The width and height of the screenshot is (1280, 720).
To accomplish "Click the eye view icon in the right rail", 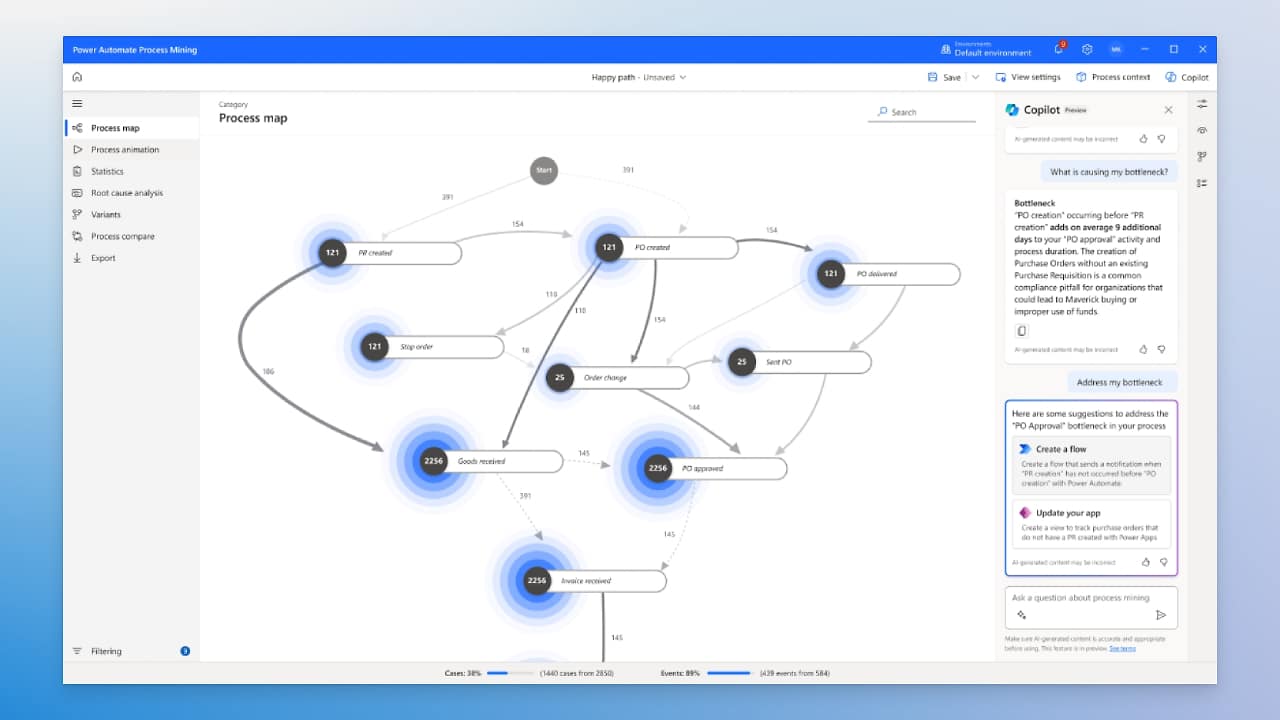I will click(1202, 130).
